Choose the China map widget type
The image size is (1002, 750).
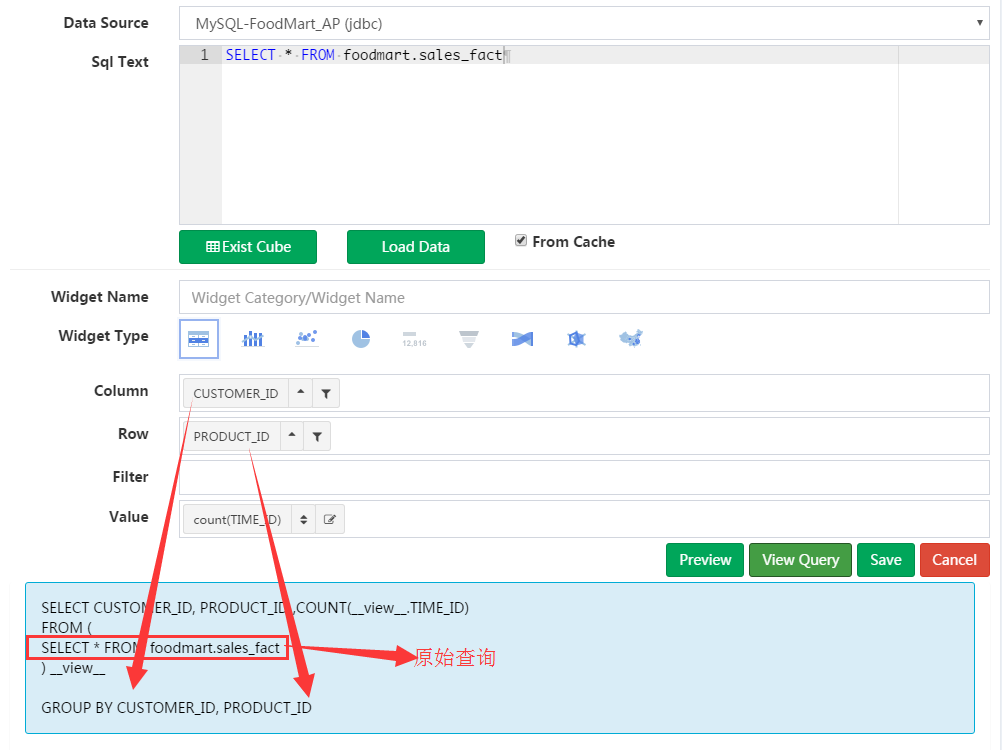630,339
